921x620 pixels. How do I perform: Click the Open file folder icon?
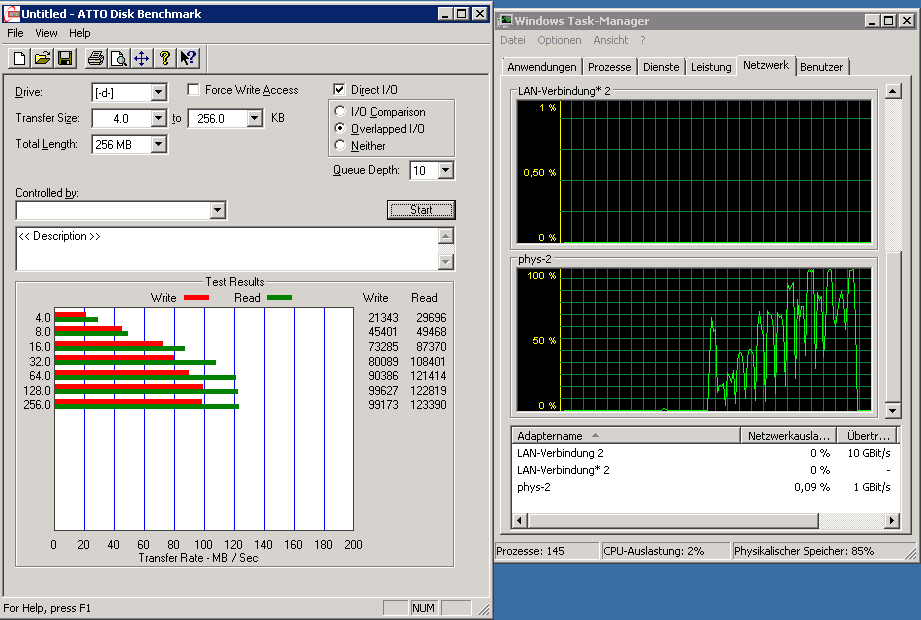[42, 58]
